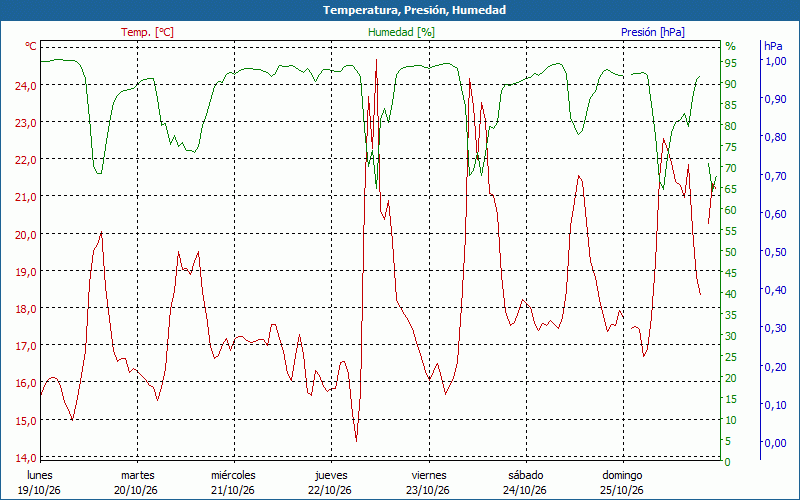Screen dimensions: 800x500
Task: Click the 16,0 temperature axis value
Action: point(26,384)
